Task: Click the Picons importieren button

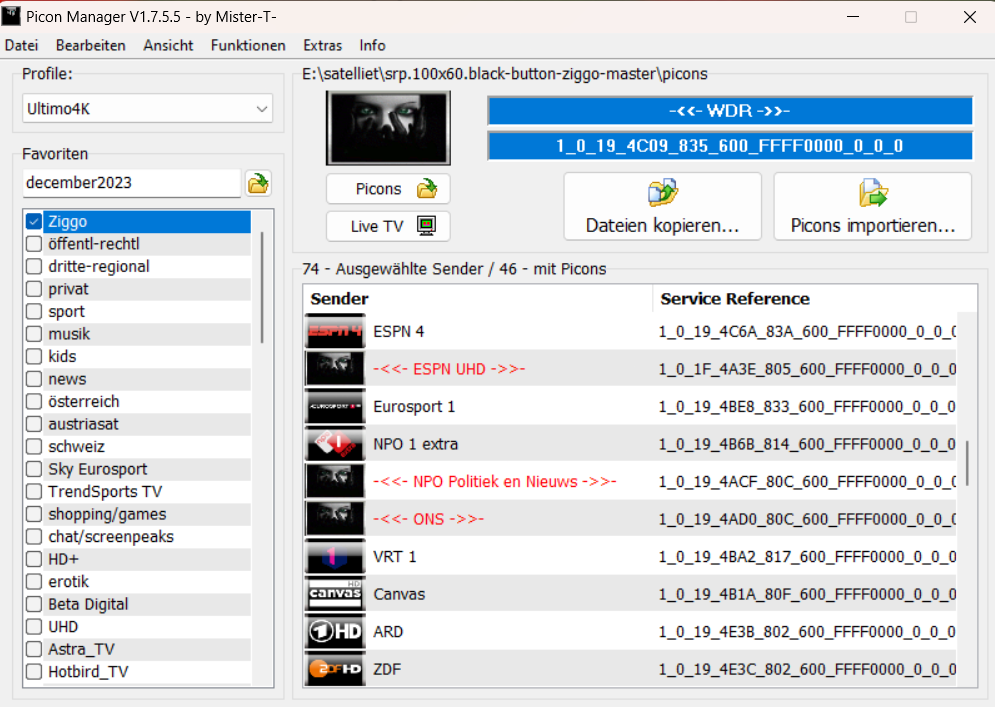Action: 872,206
